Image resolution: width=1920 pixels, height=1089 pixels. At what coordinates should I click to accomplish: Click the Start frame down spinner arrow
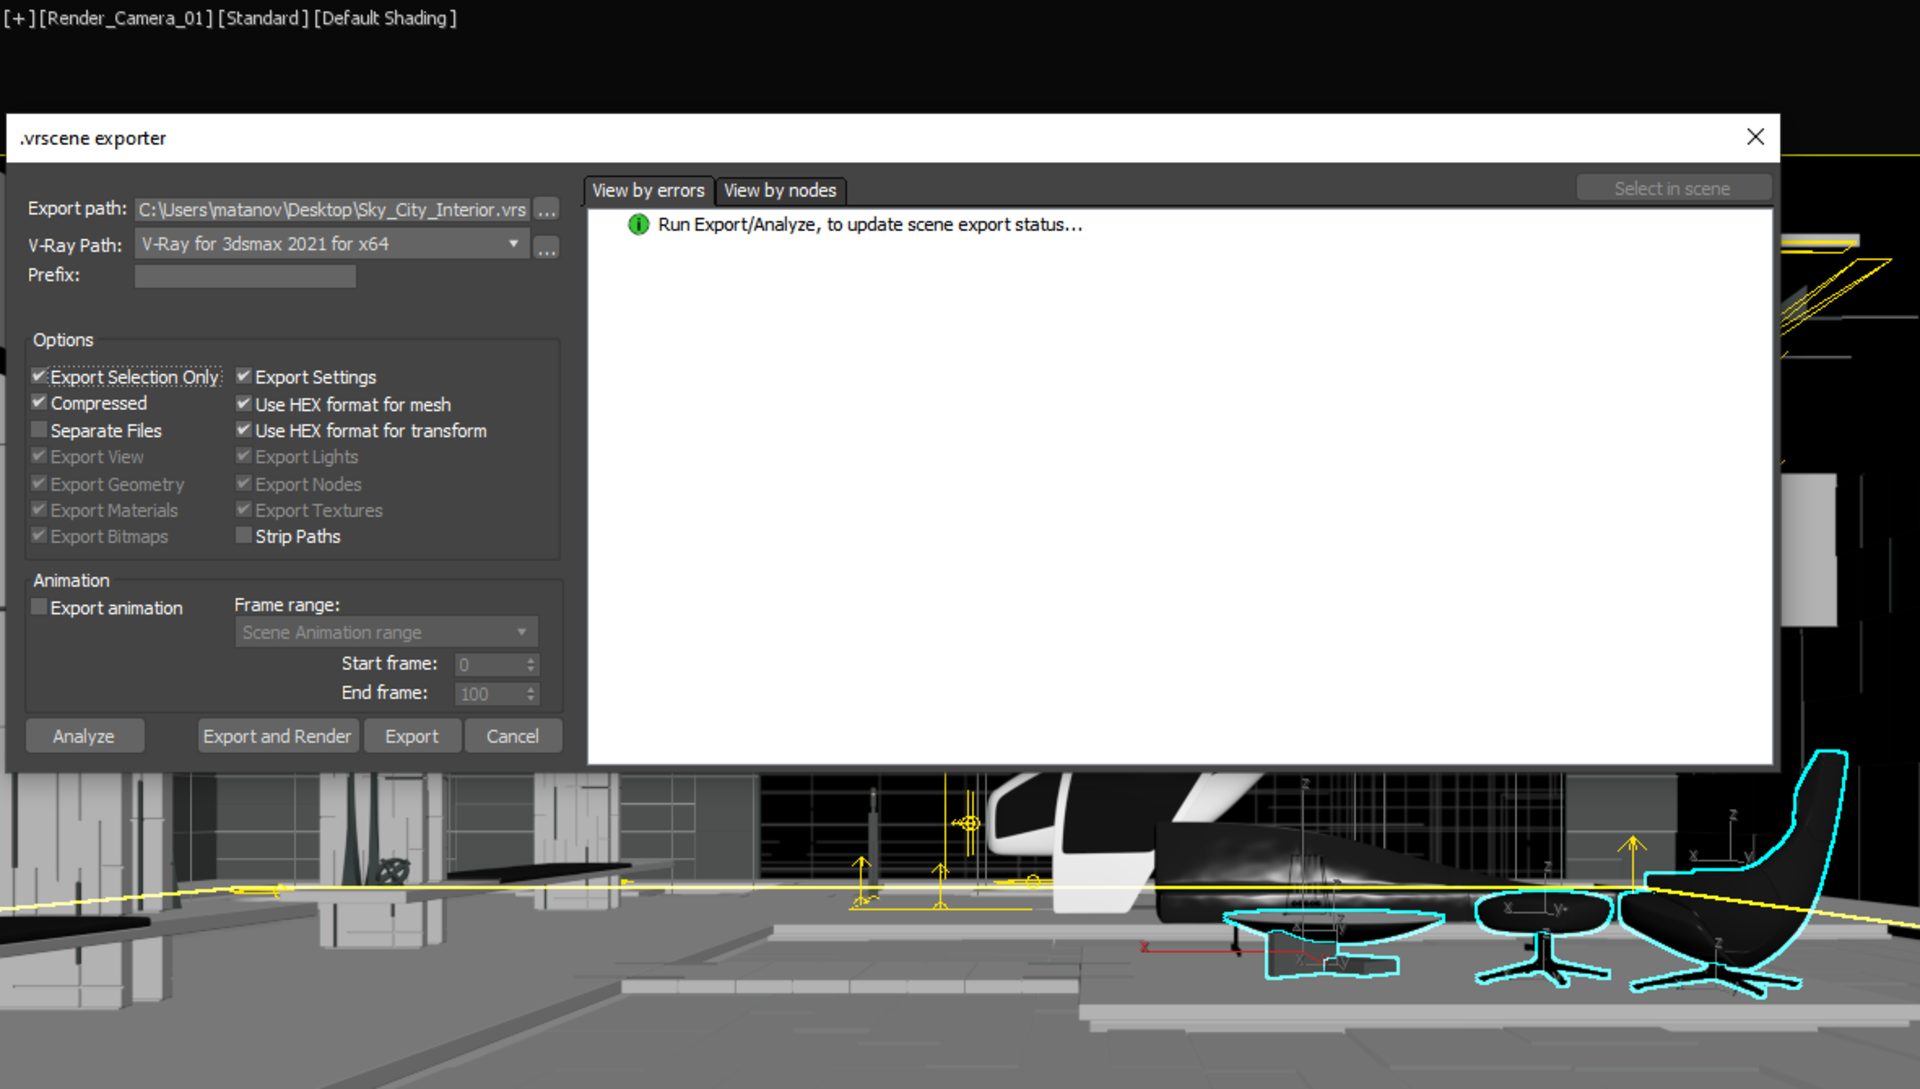coord(531,668)
